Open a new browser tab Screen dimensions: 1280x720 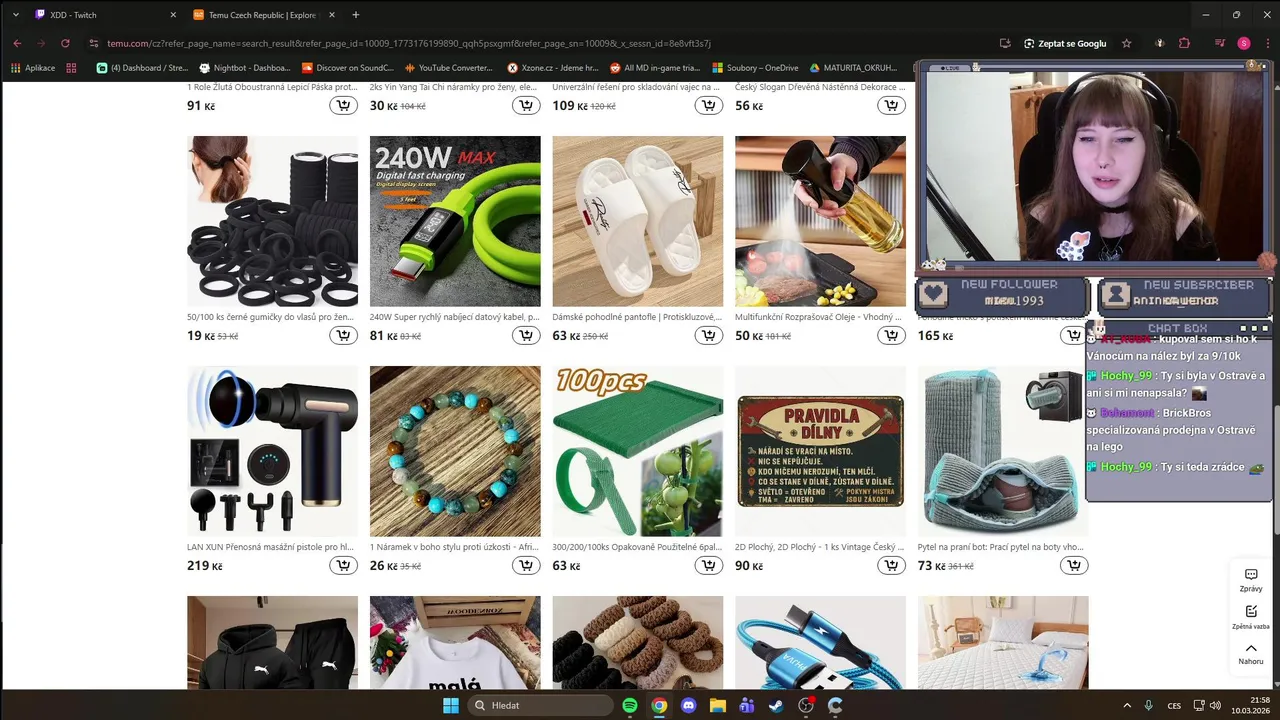(x=355, y=15)
